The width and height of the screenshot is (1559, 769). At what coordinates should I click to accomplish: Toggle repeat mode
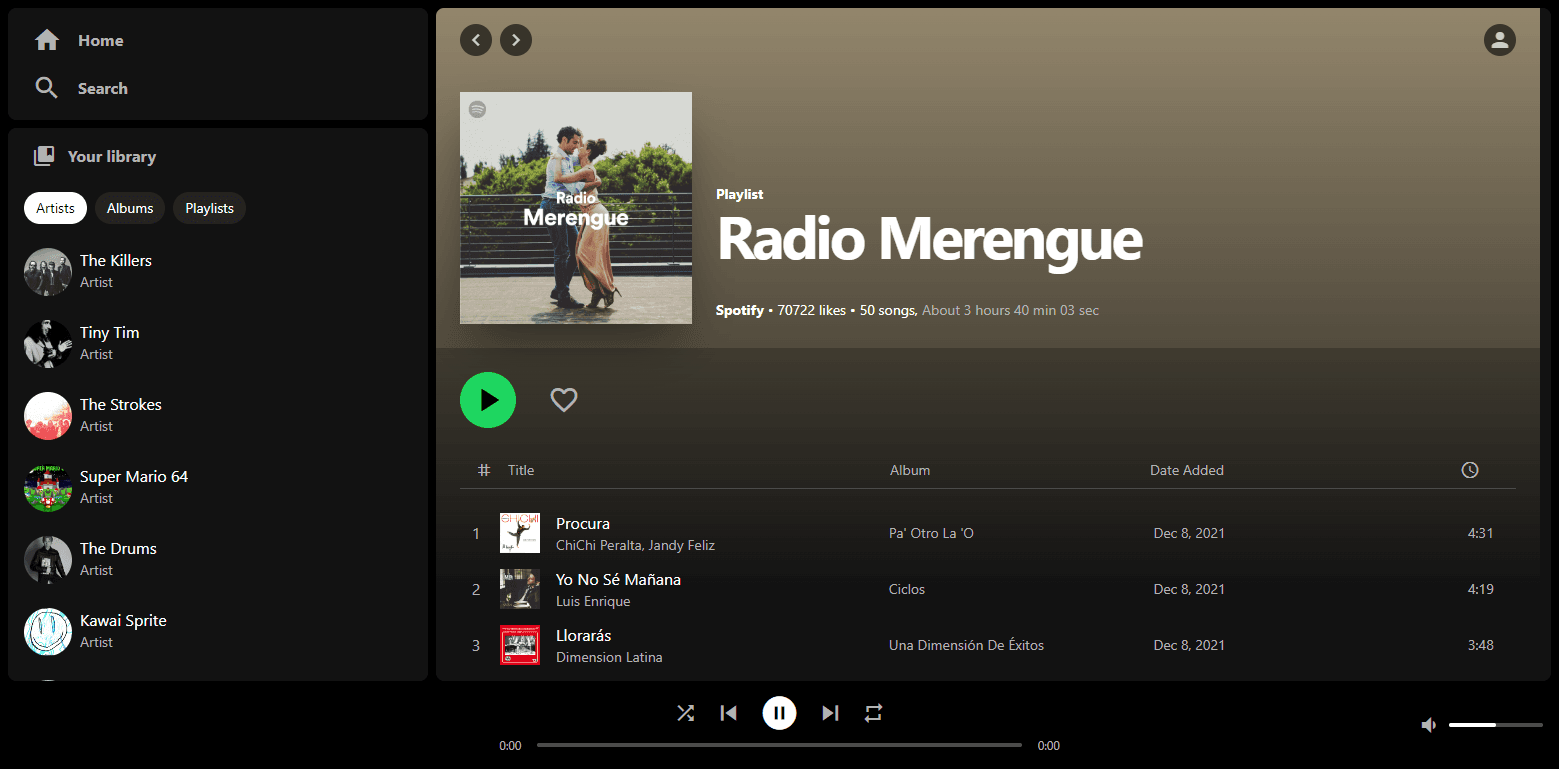coord(874,713)
